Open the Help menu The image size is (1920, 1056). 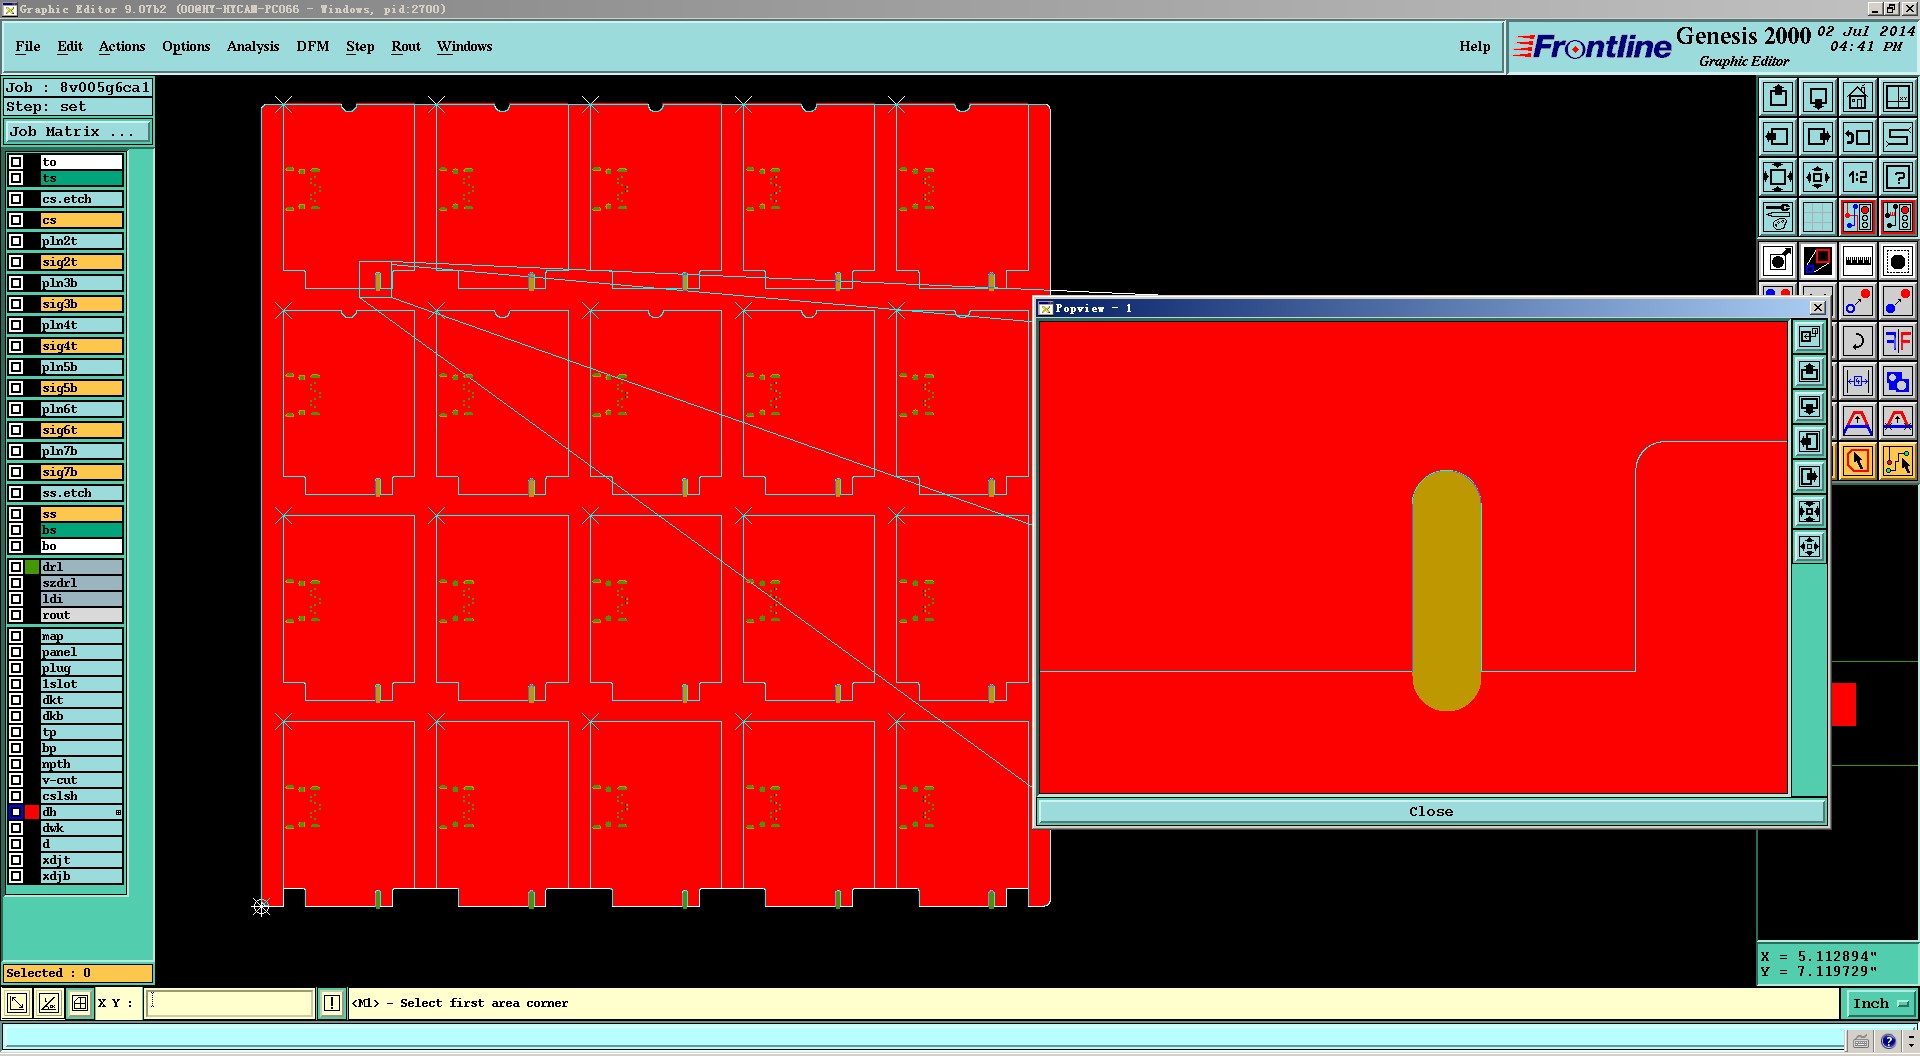tap(1474, 46)
